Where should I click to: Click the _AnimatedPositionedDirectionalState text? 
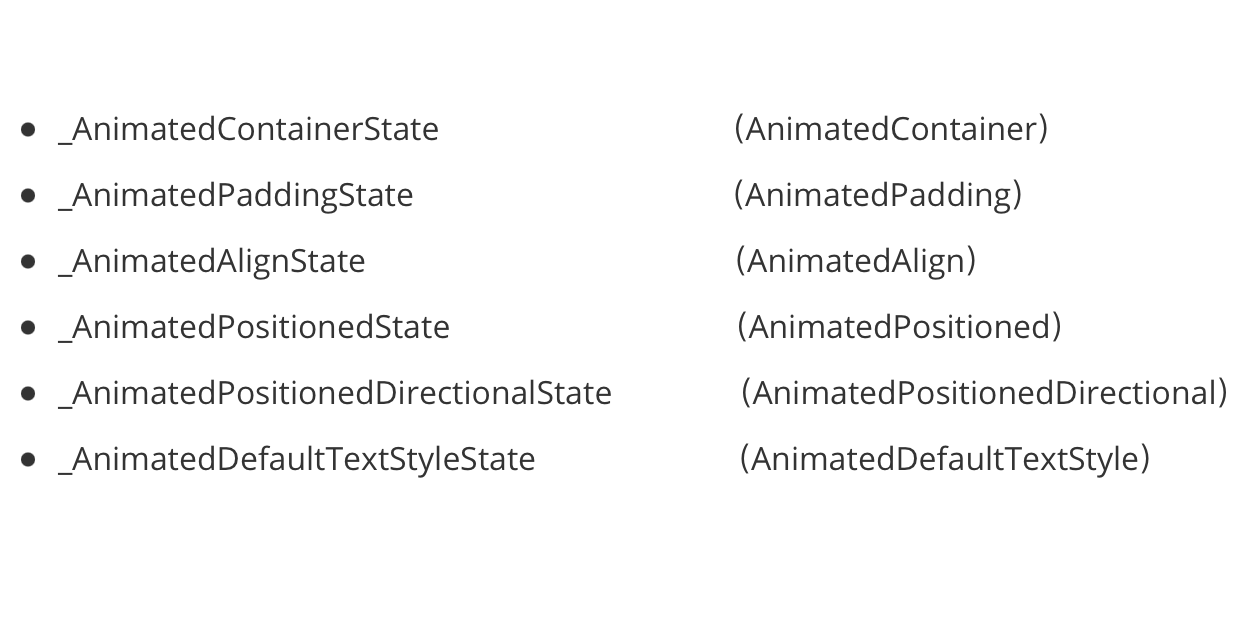click(335, 394)
